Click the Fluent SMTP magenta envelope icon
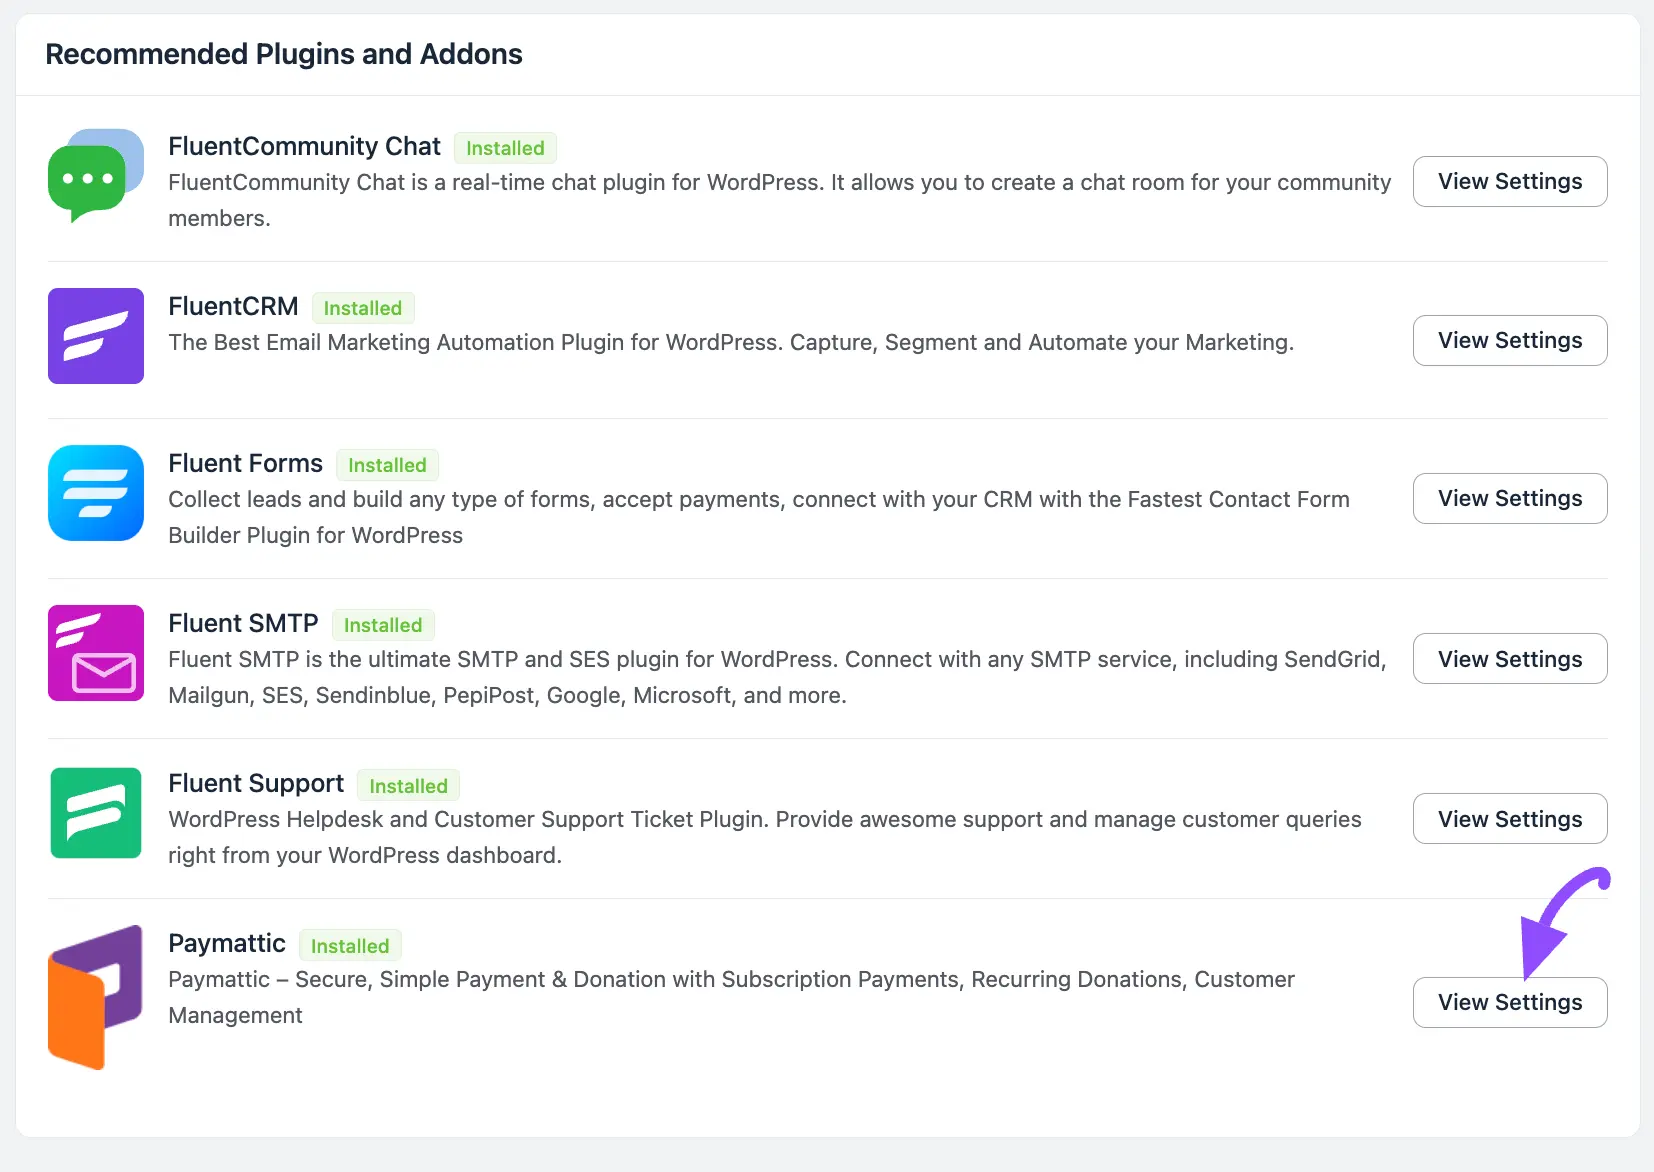The width and height of the screenshot is (1654, 1172). tap(96, 653)
